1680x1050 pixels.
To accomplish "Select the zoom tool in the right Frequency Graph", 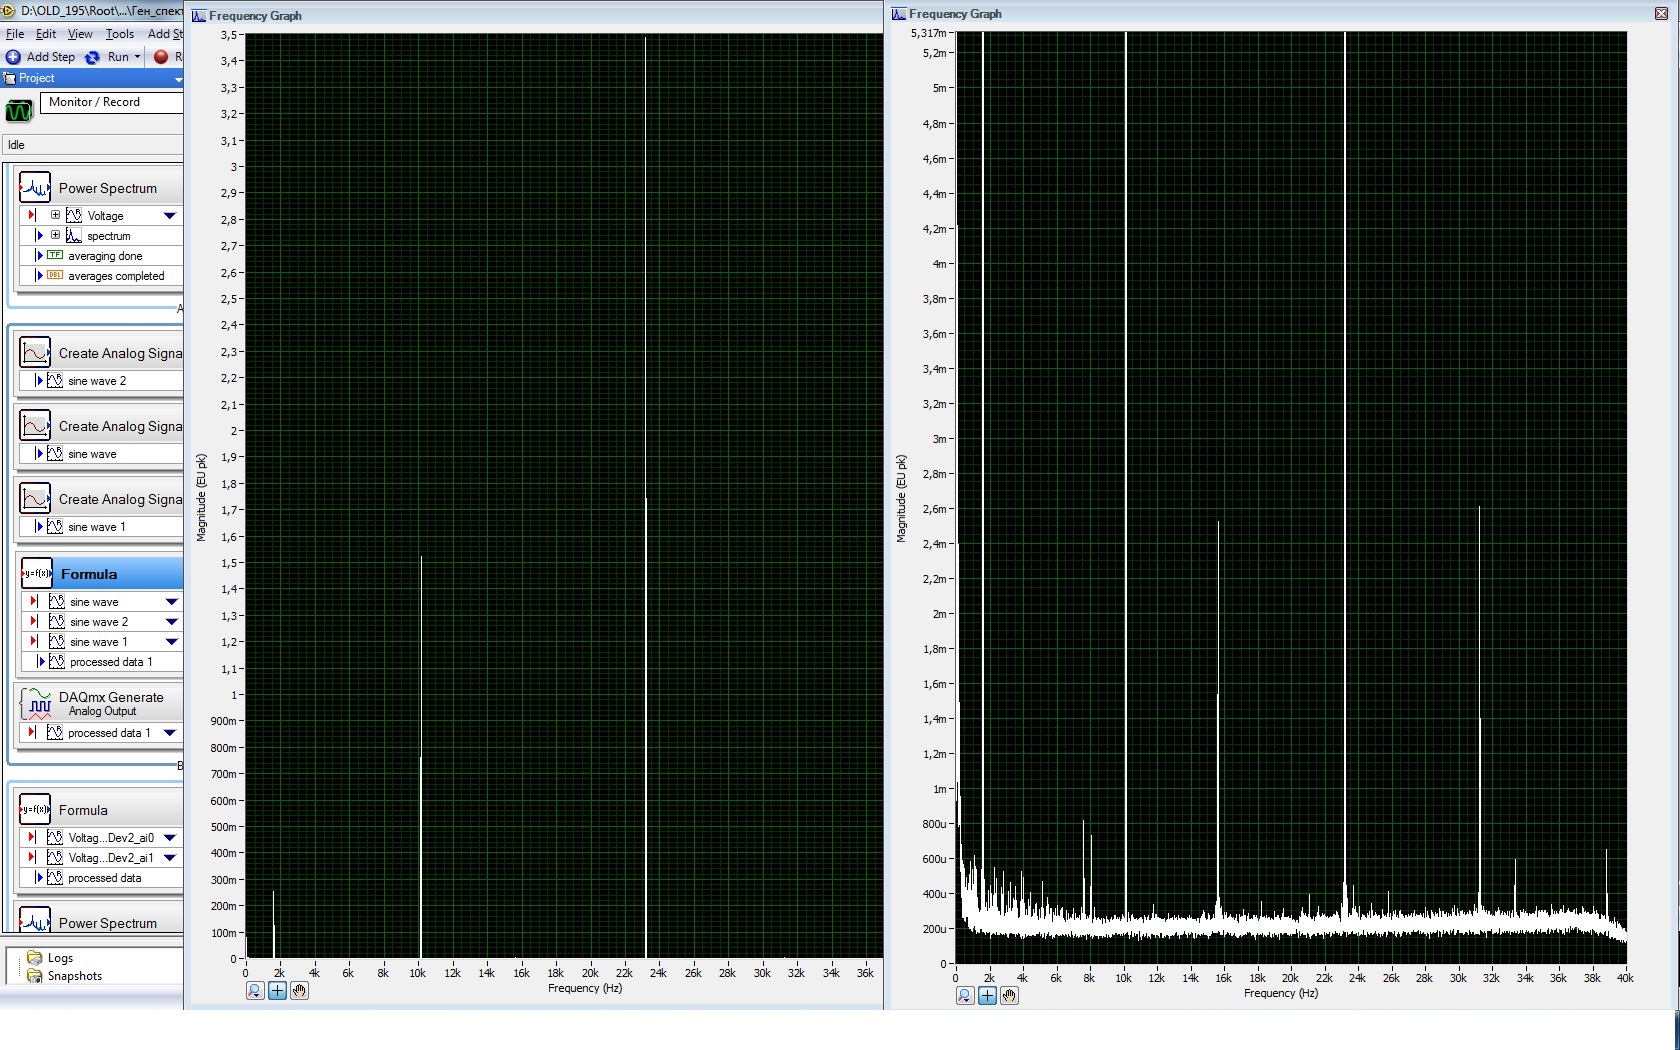I will pos(965,996).
